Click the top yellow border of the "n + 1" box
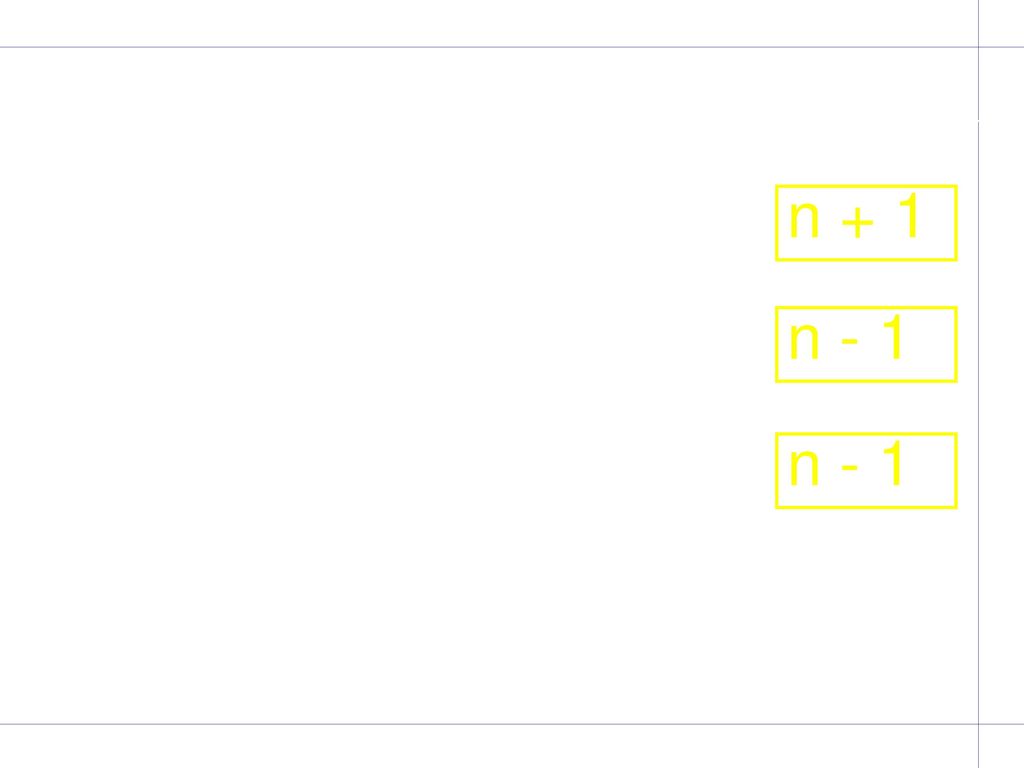Screen dimensions: 1024x768 (x=866, y=186)
